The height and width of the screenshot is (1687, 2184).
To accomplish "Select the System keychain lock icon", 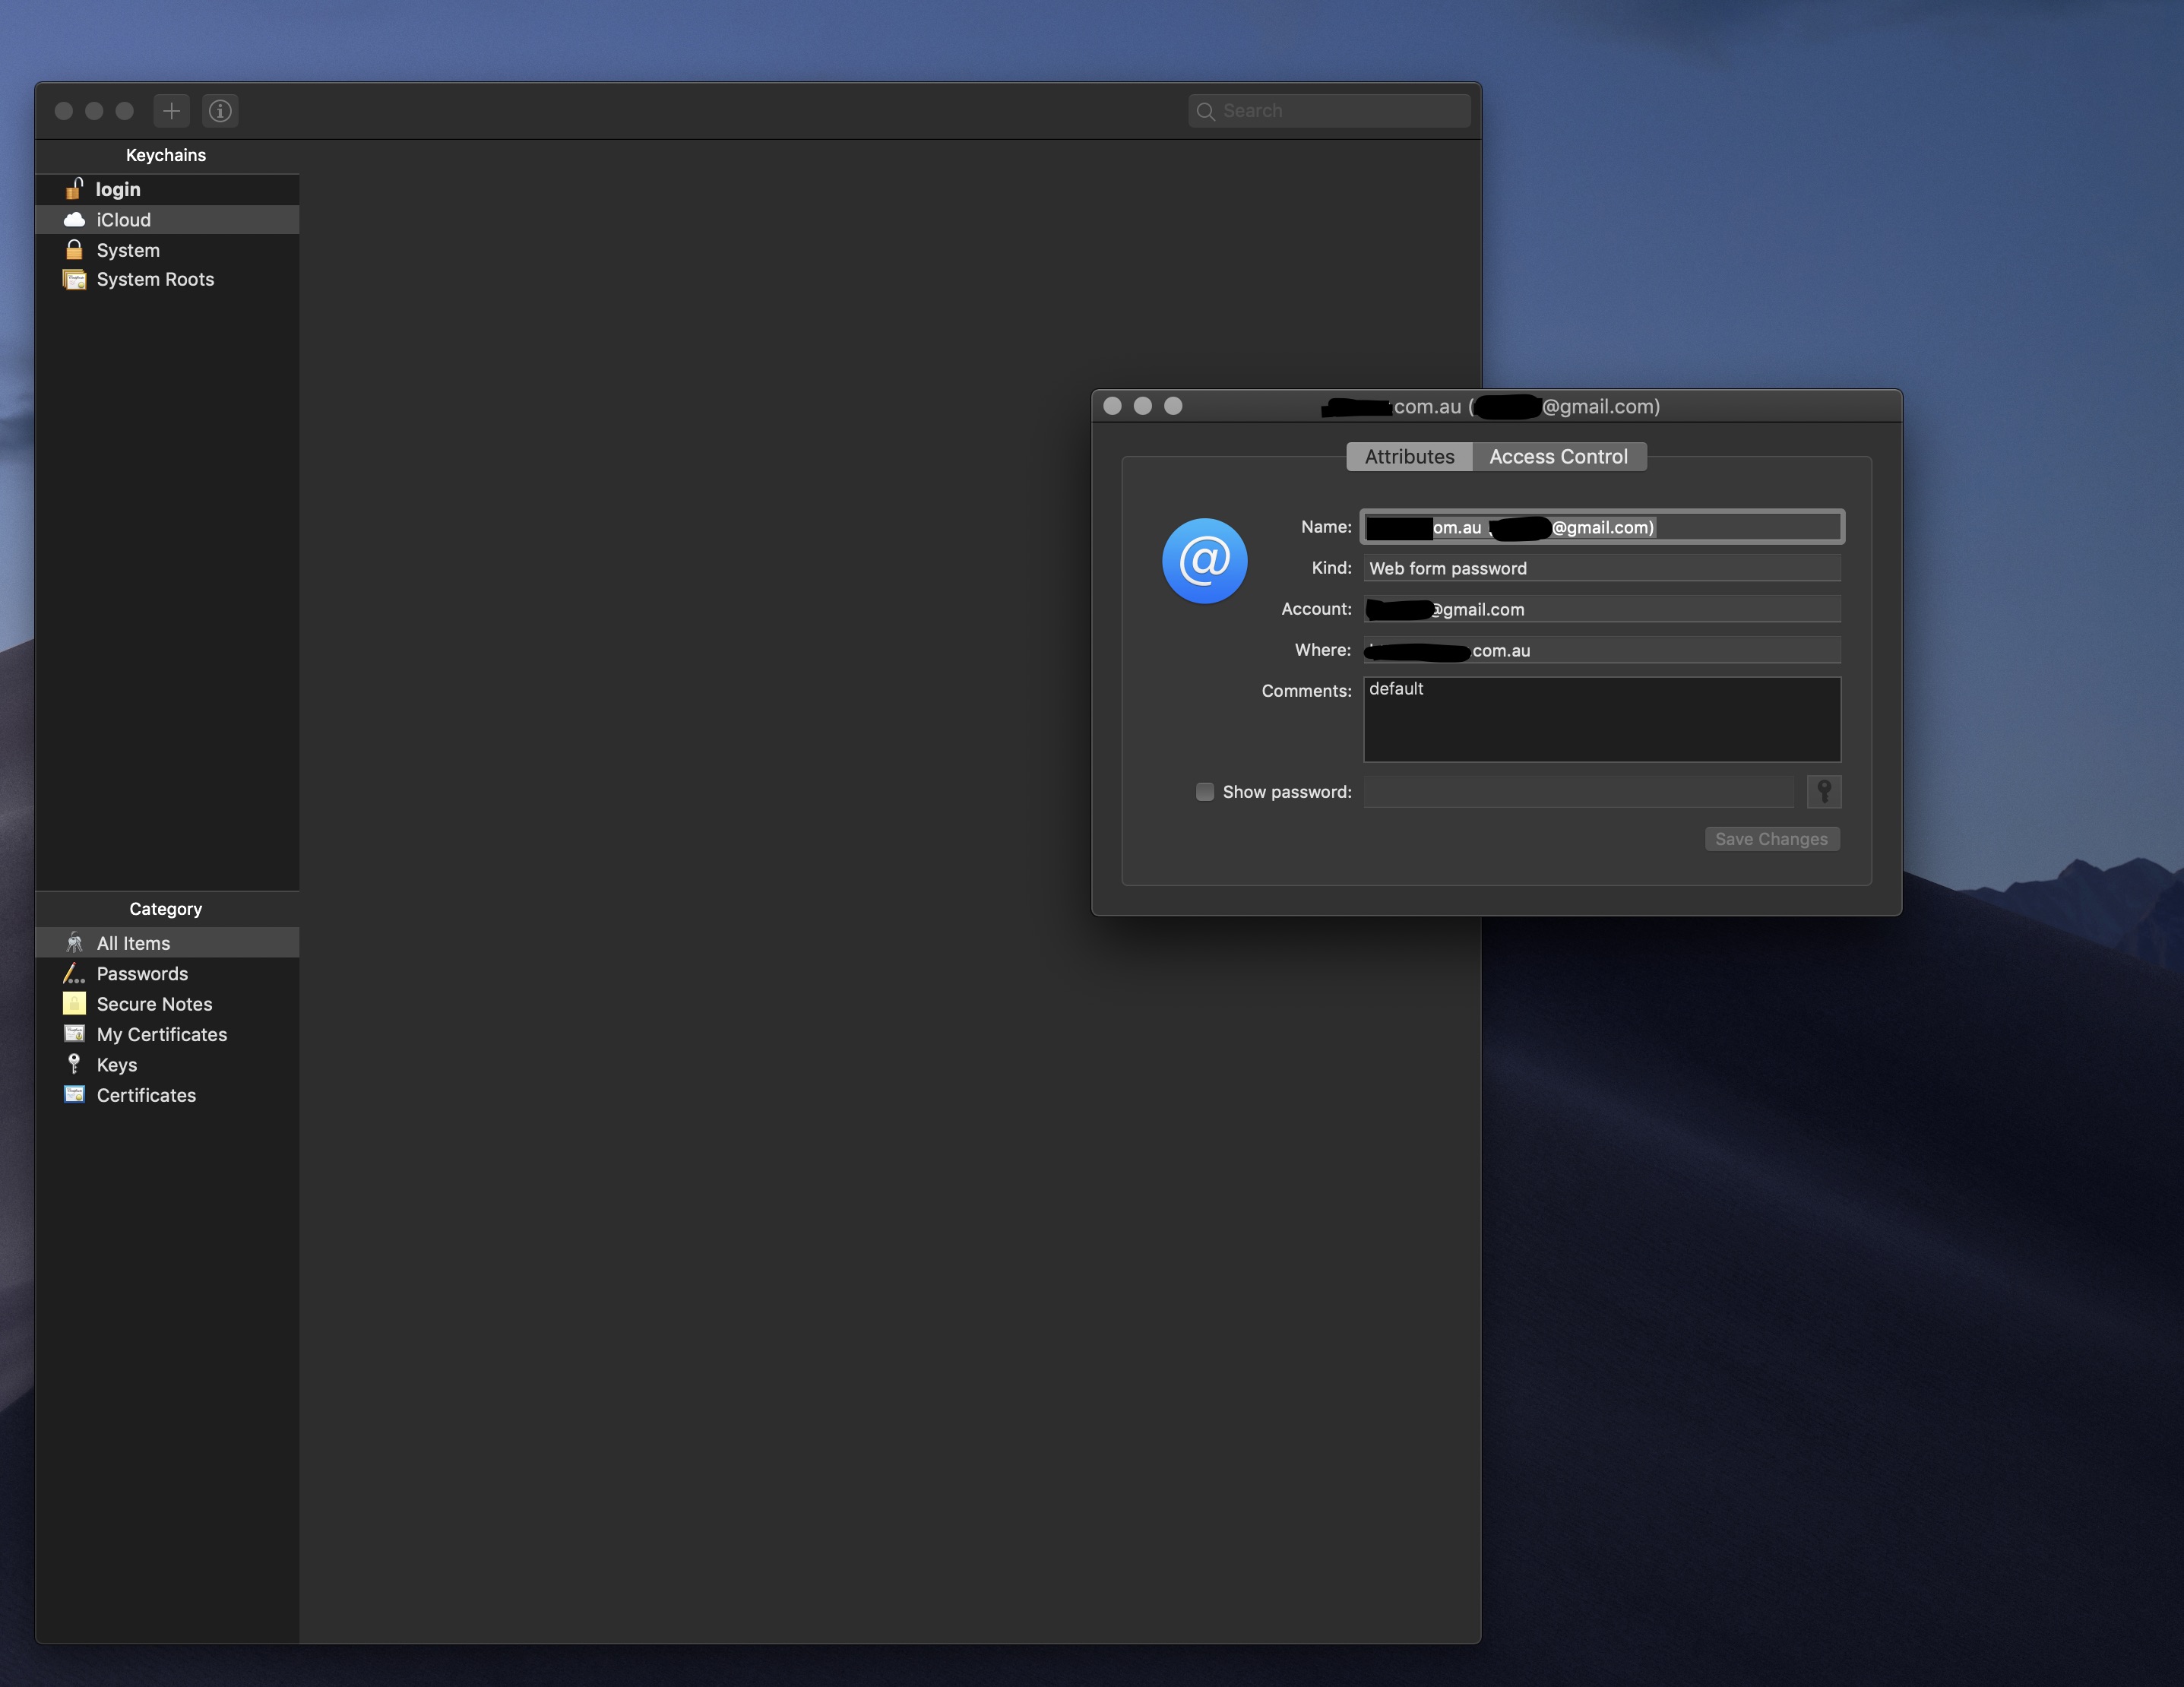I will 74,250.
